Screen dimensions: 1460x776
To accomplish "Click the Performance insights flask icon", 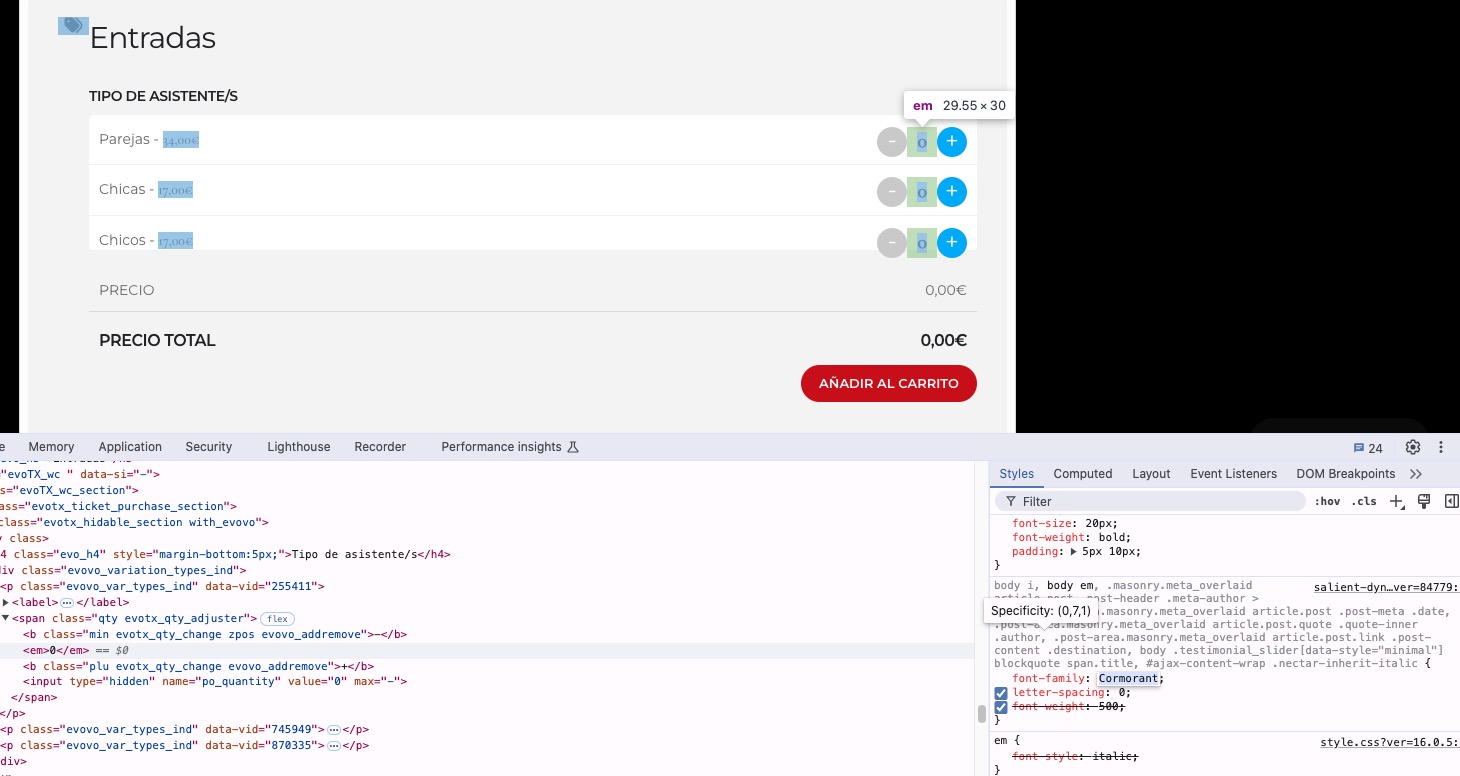I will click(x=573, y=447).
